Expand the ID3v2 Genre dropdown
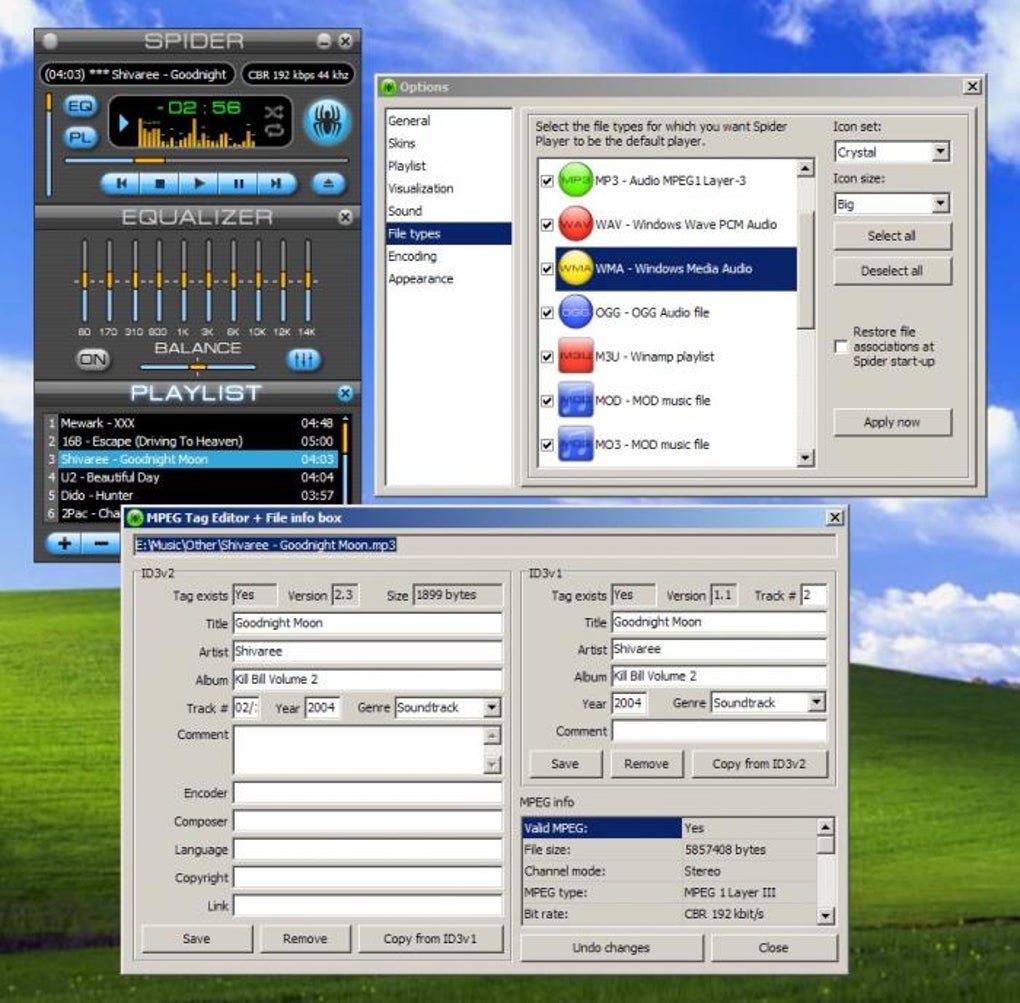This screenshot has height=1003, width=1020. [x=492, y=707]
